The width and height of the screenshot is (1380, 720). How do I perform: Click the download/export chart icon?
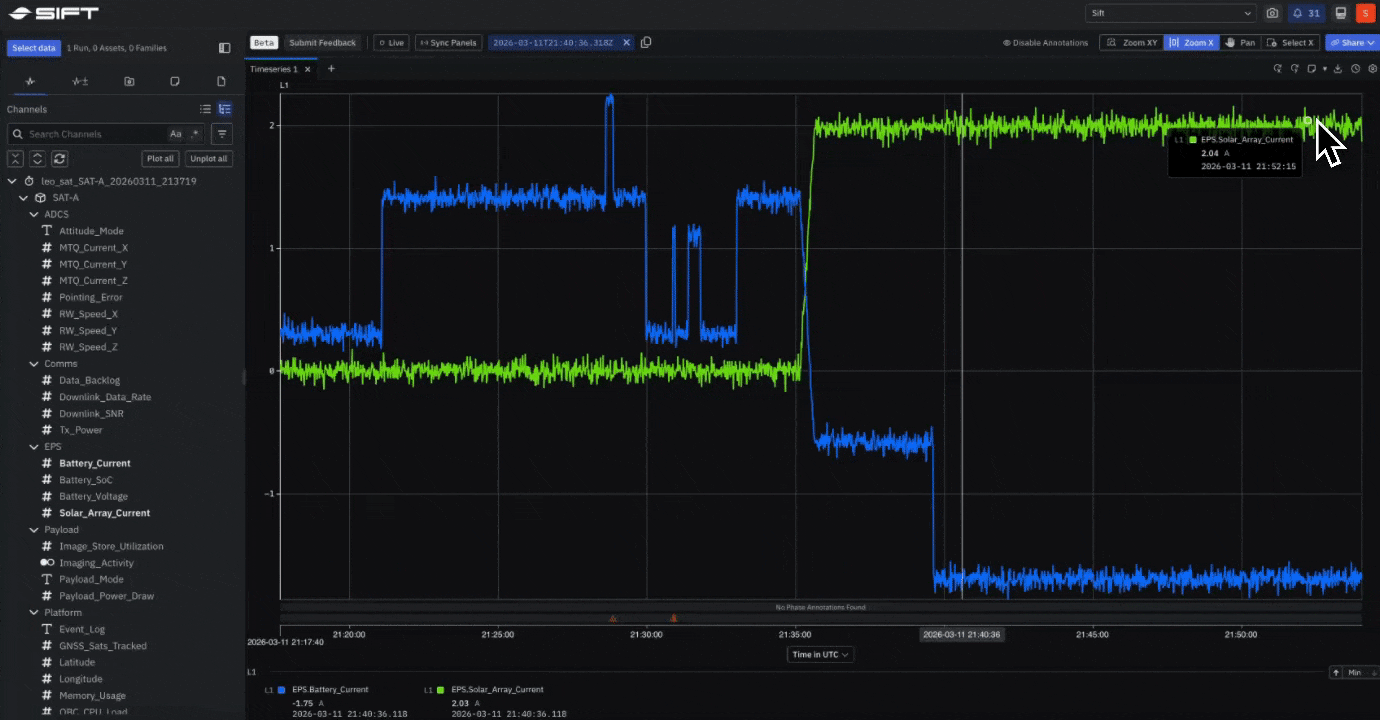[1338, 69]
